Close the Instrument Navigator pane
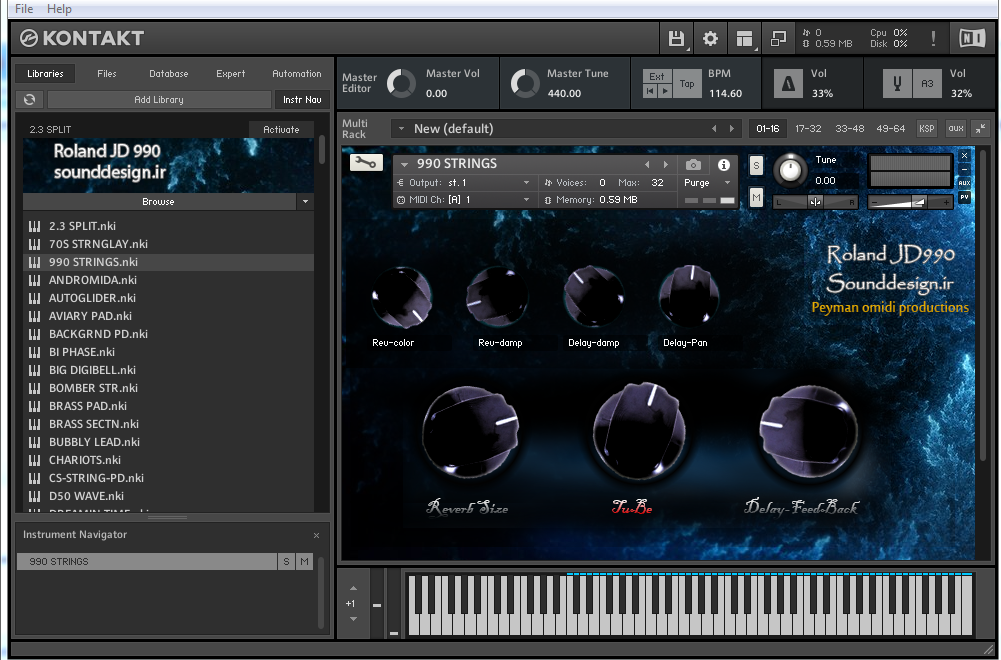 316,536
